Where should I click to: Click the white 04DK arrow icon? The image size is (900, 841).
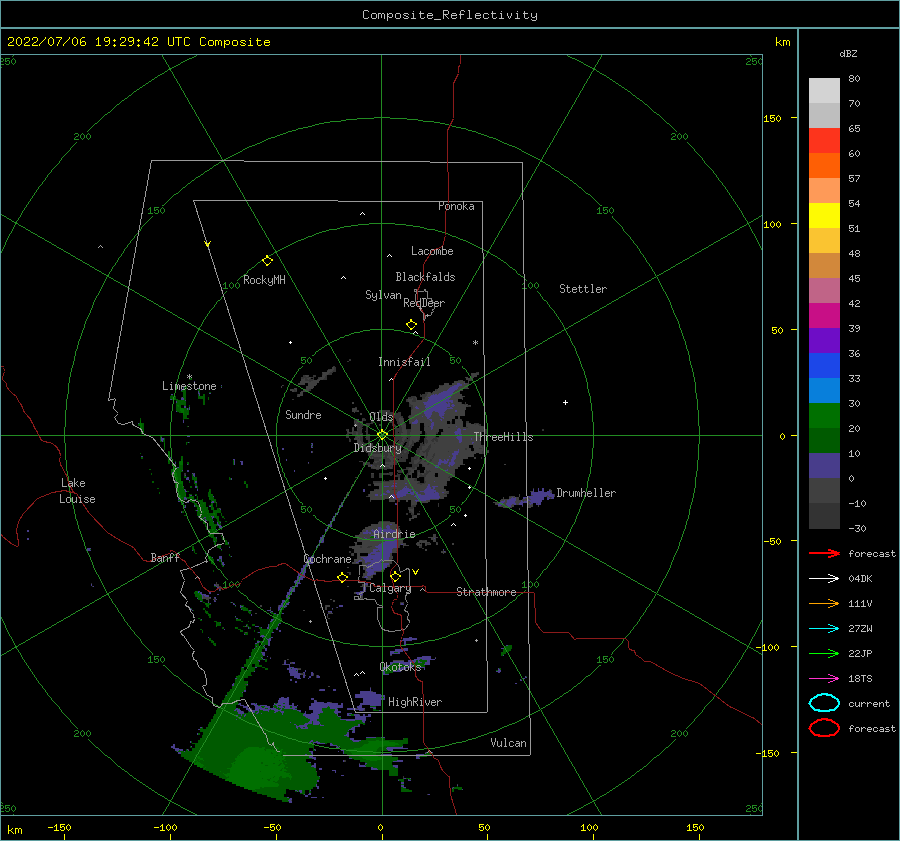click(824, 578)
